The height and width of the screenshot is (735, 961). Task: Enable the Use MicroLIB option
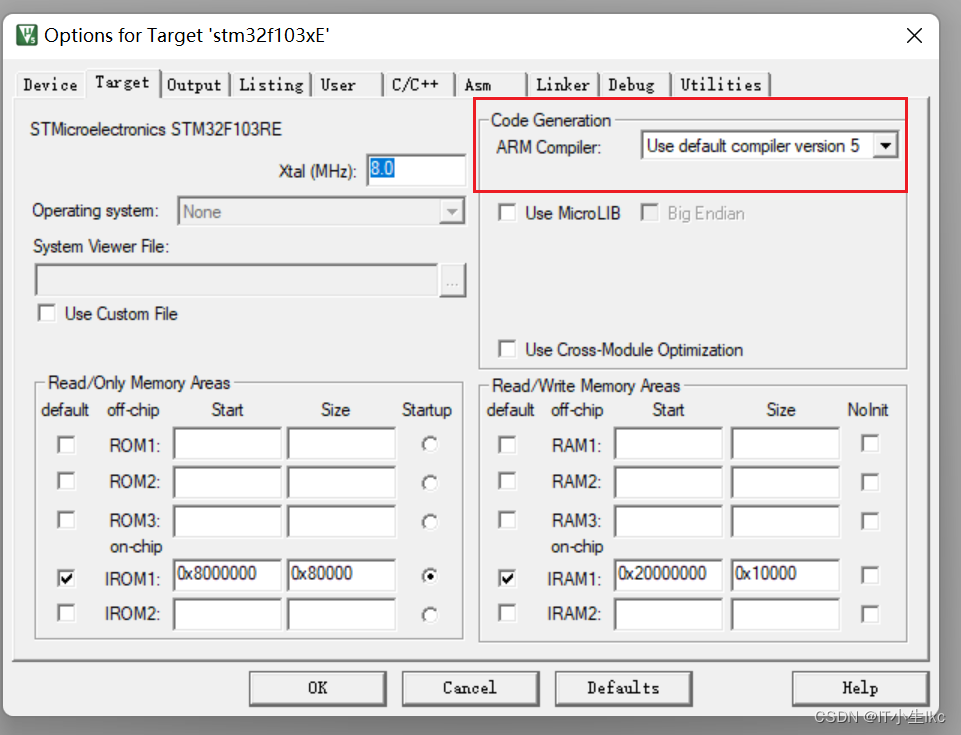point(506,212)
